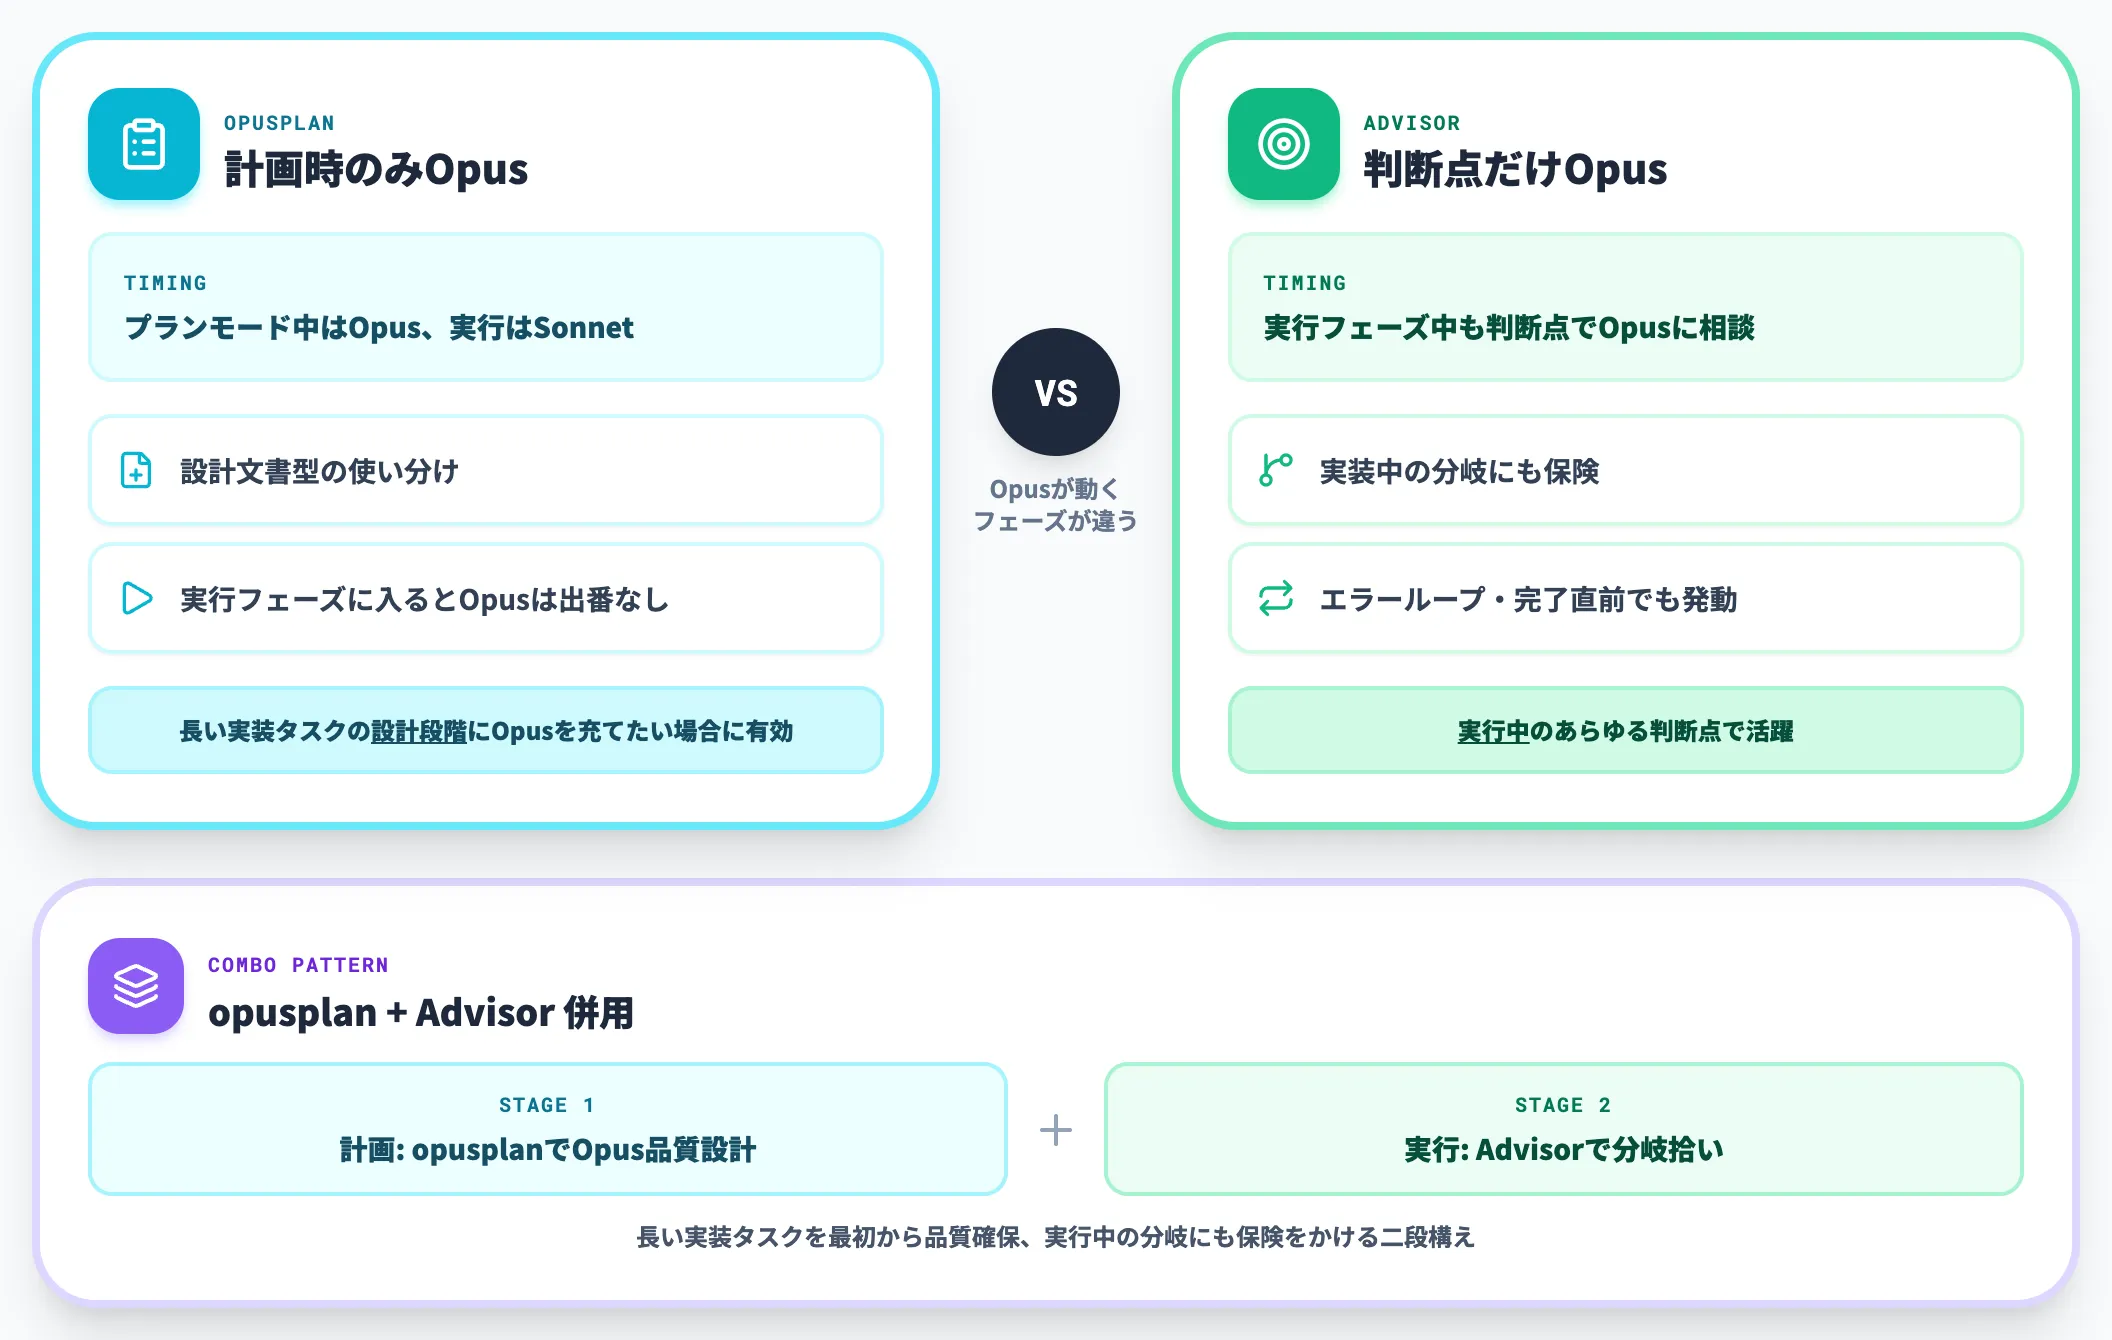Click the ADVISOR target icon
The width and height of the screenshot is (2112, 1340).
tap(1284, 144)
